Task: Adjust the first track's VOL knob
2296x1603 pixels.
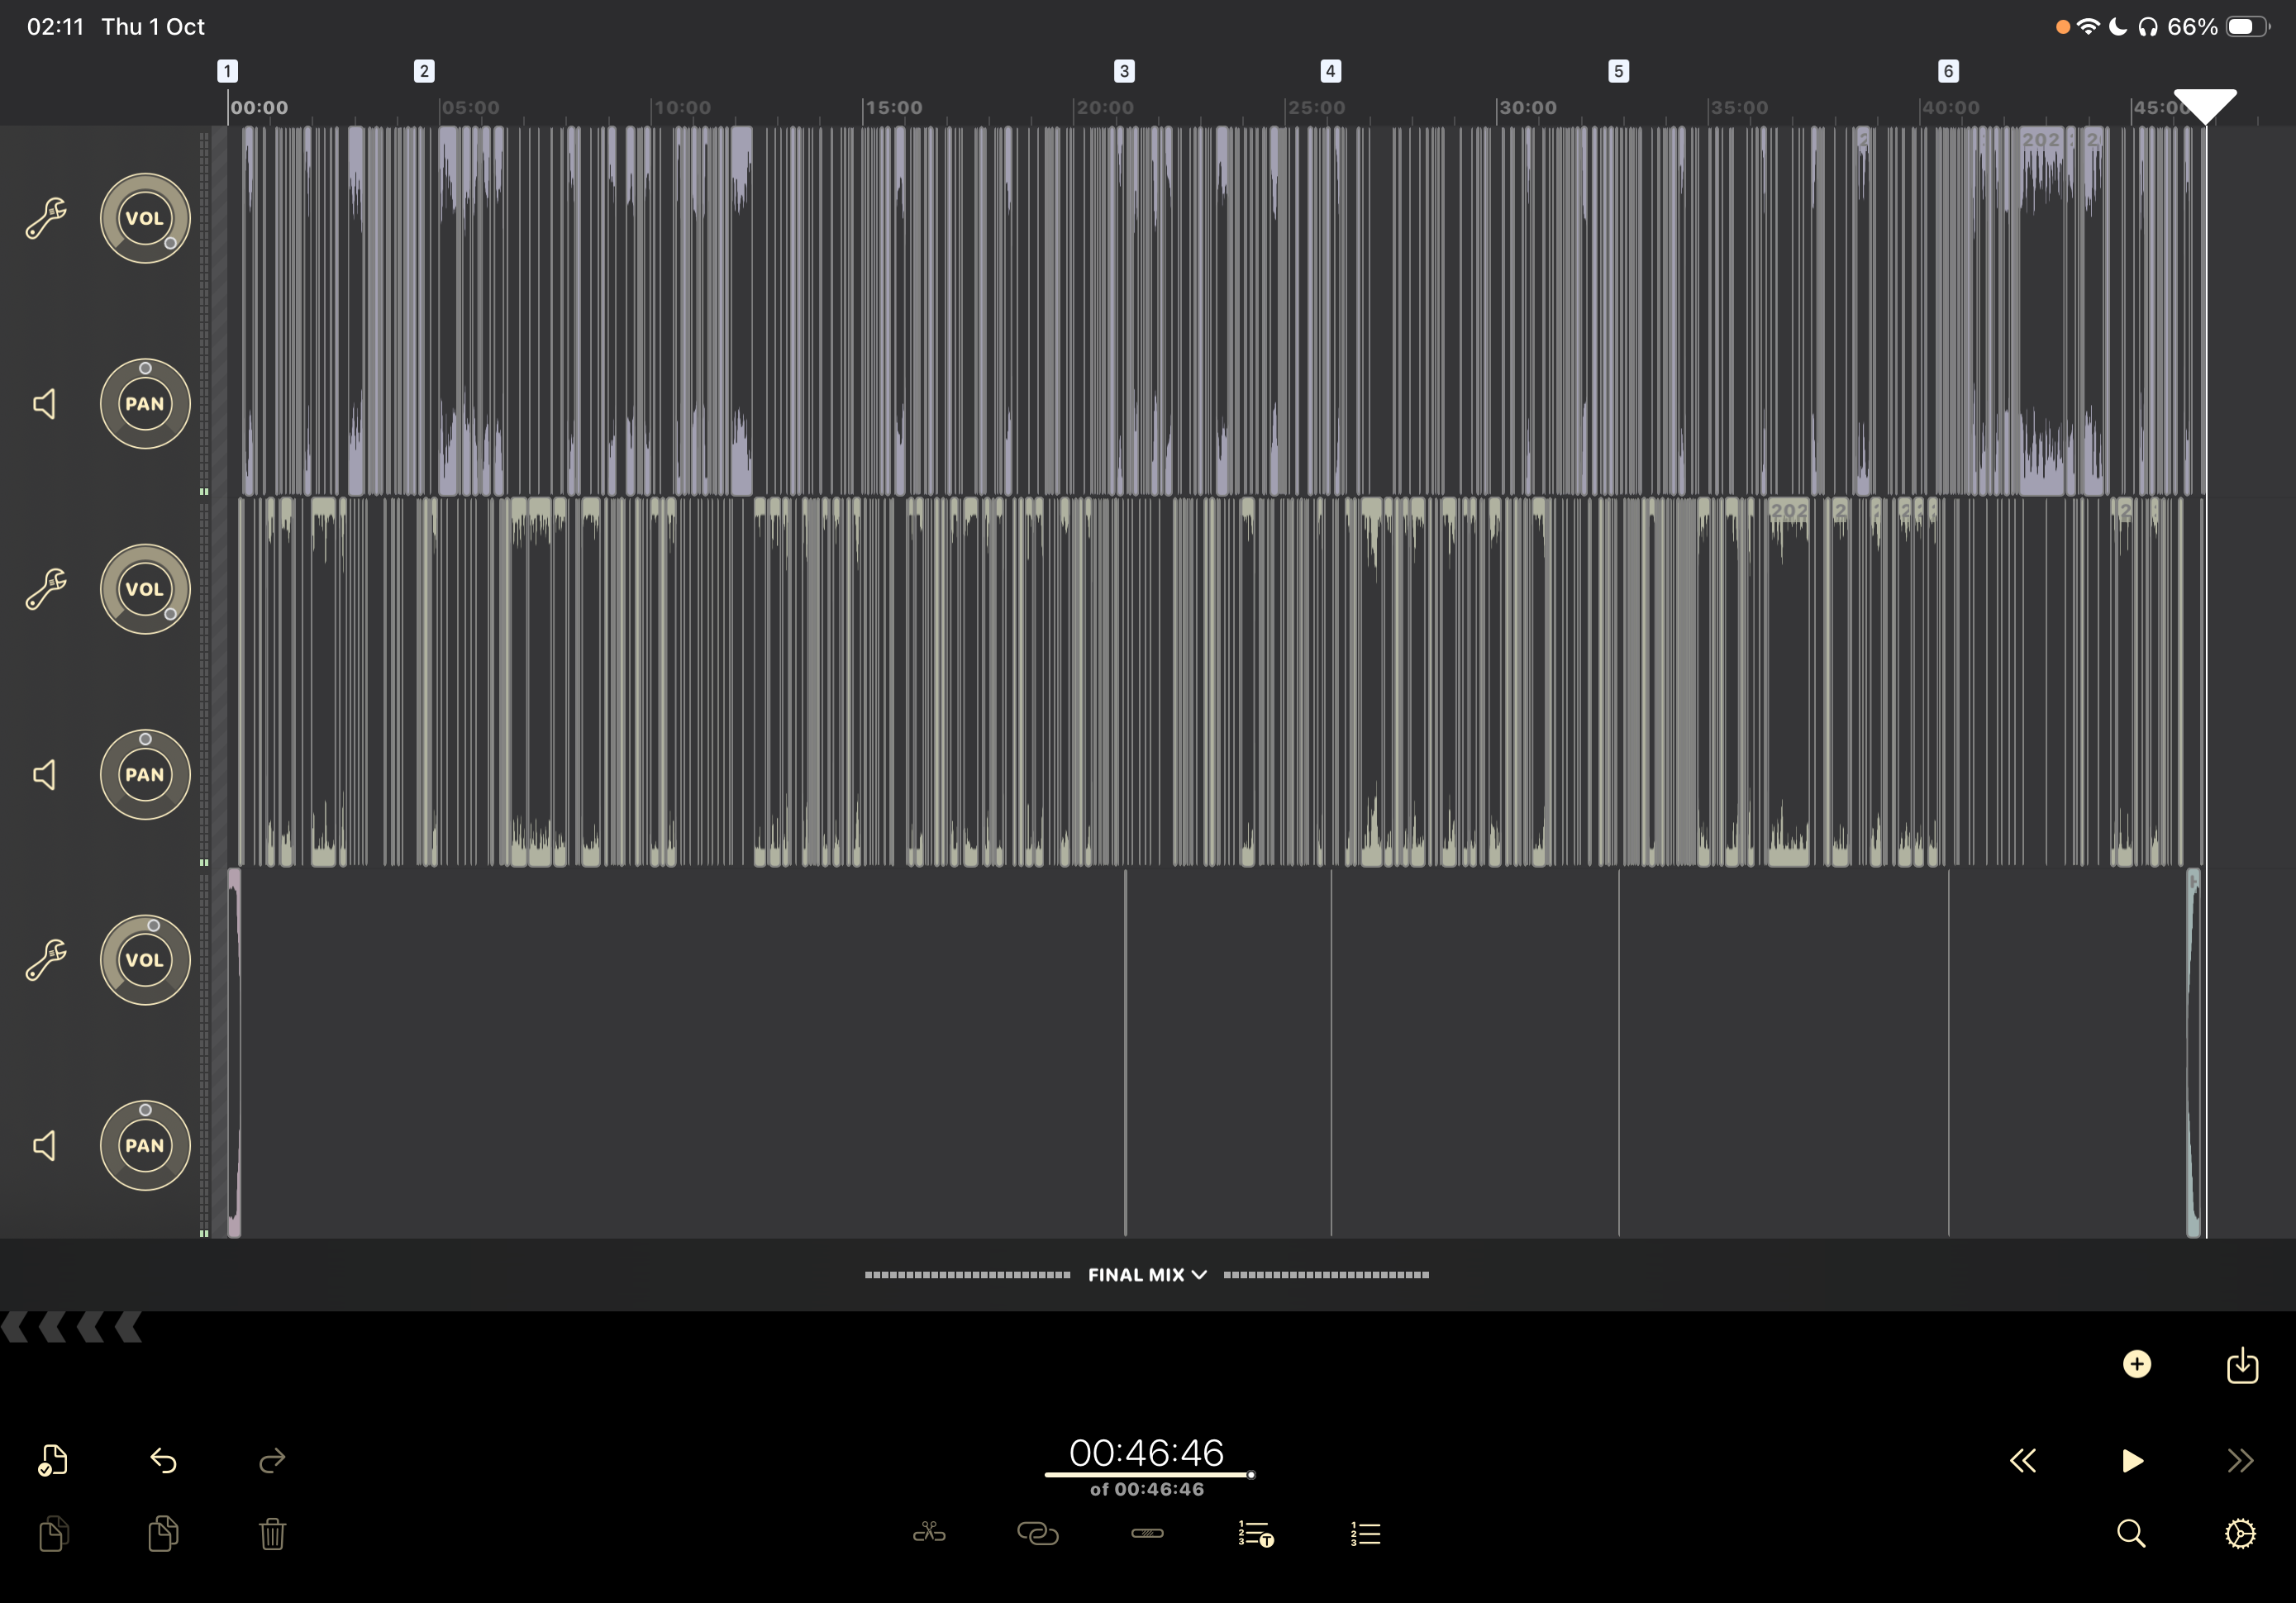Action: [145, 218]
